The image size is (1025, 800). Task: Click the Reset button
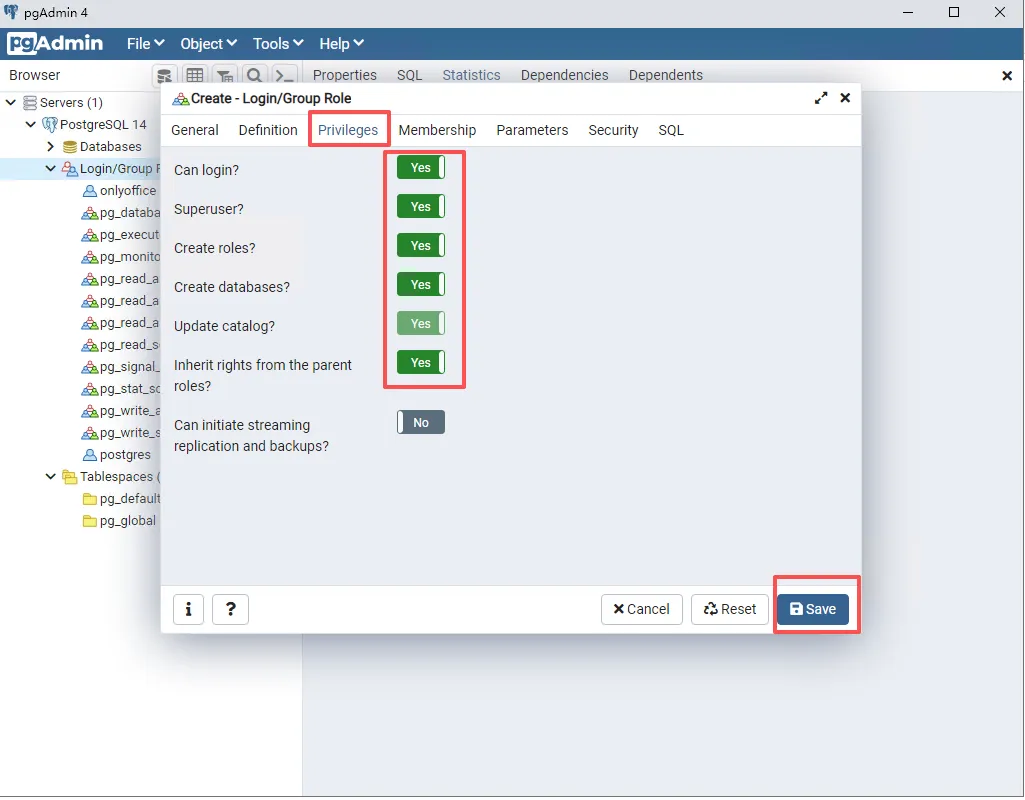[730, 610]
